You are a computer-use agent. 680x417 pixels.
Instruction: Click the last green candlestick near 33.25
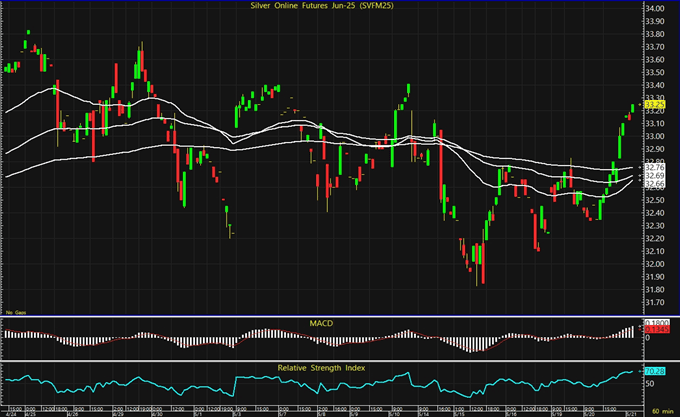(x=632, y=107)
